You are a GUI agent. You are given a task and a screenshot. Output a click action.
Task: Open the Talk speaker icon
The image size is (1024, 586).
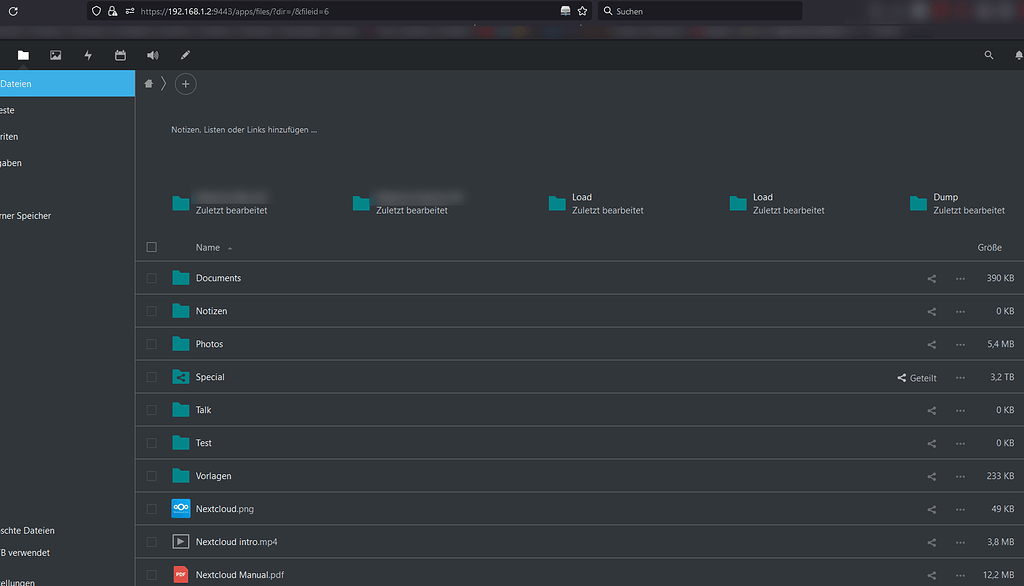point(152,55)
